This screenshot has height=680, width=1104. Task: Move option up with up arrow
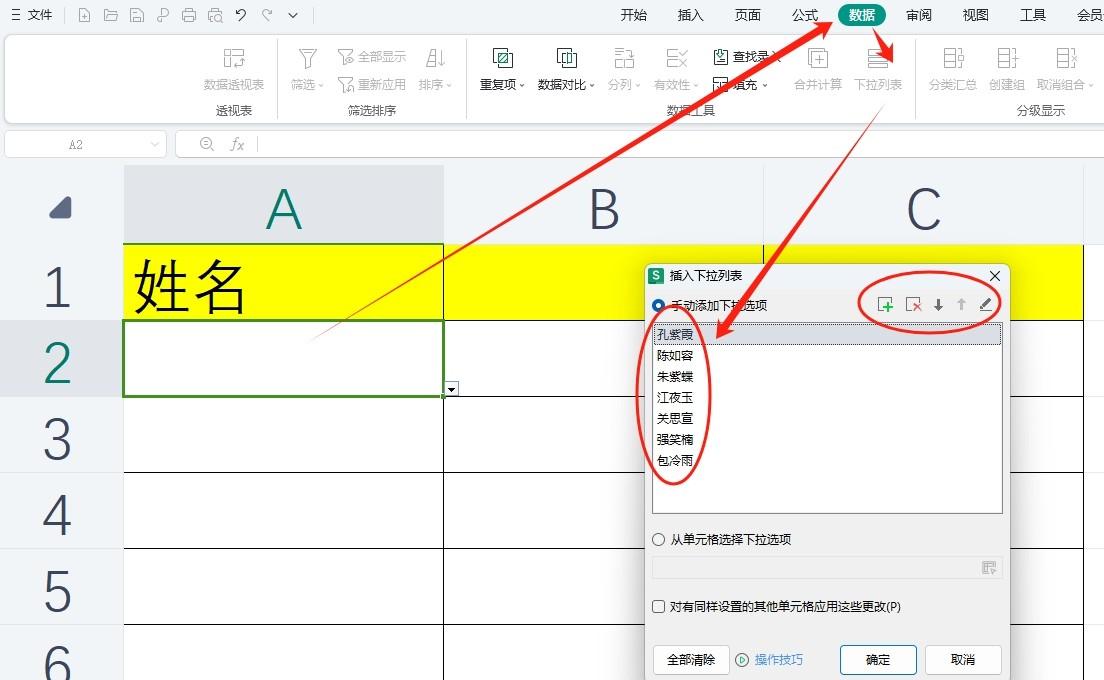961,305
